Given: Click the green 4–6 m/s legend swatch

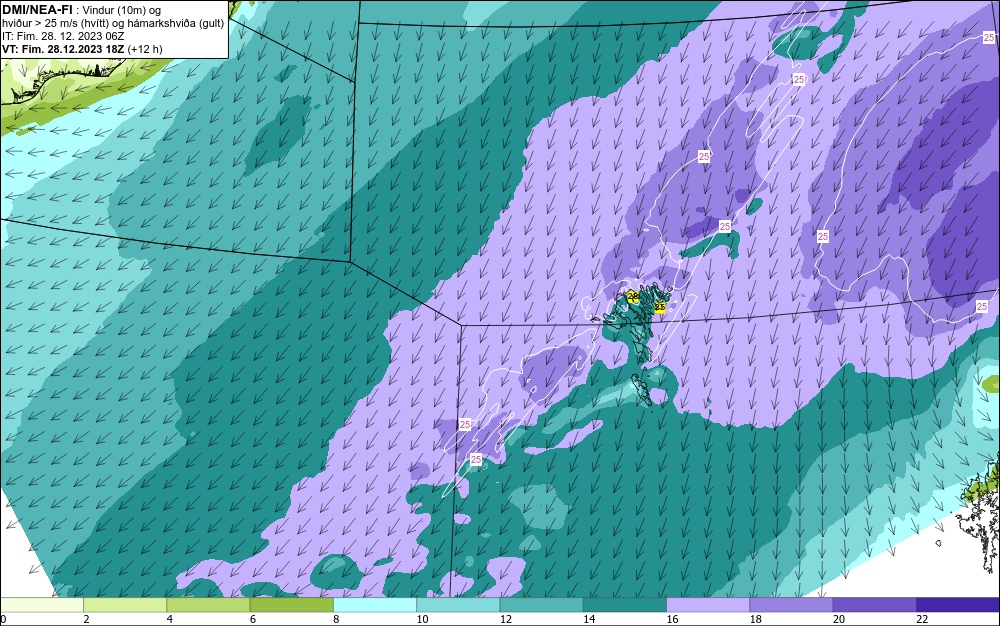Looking at the screenshot, I should 209,605.
